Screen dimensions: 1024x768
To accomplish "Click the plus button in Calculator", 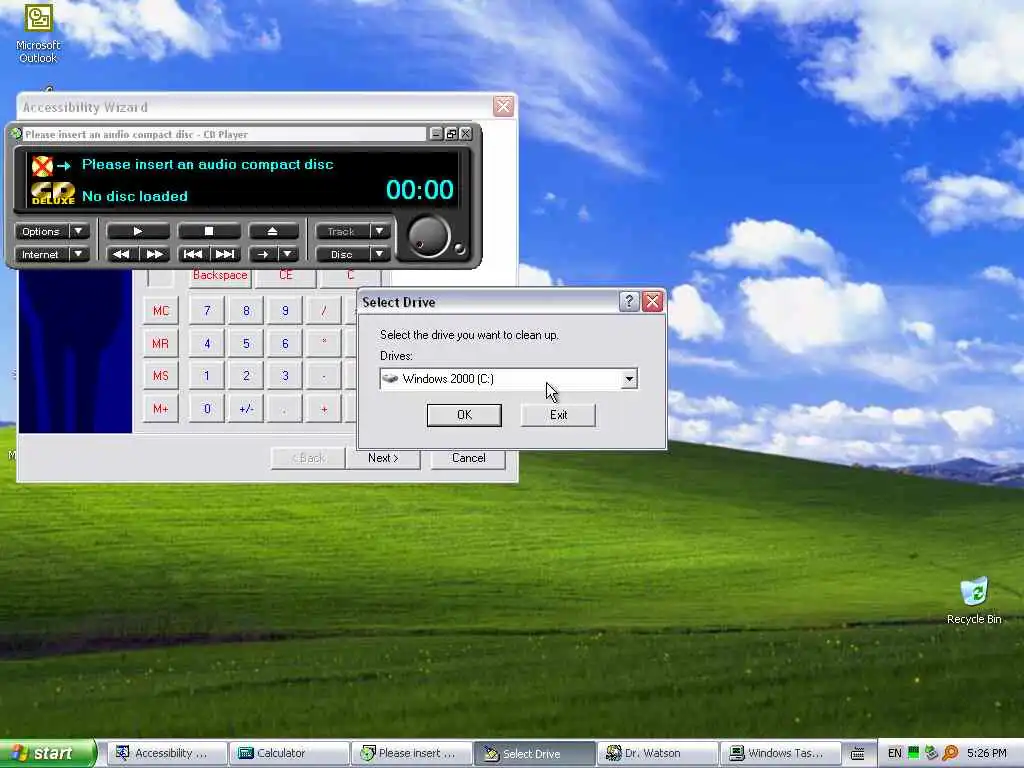I will pos(324,409).
